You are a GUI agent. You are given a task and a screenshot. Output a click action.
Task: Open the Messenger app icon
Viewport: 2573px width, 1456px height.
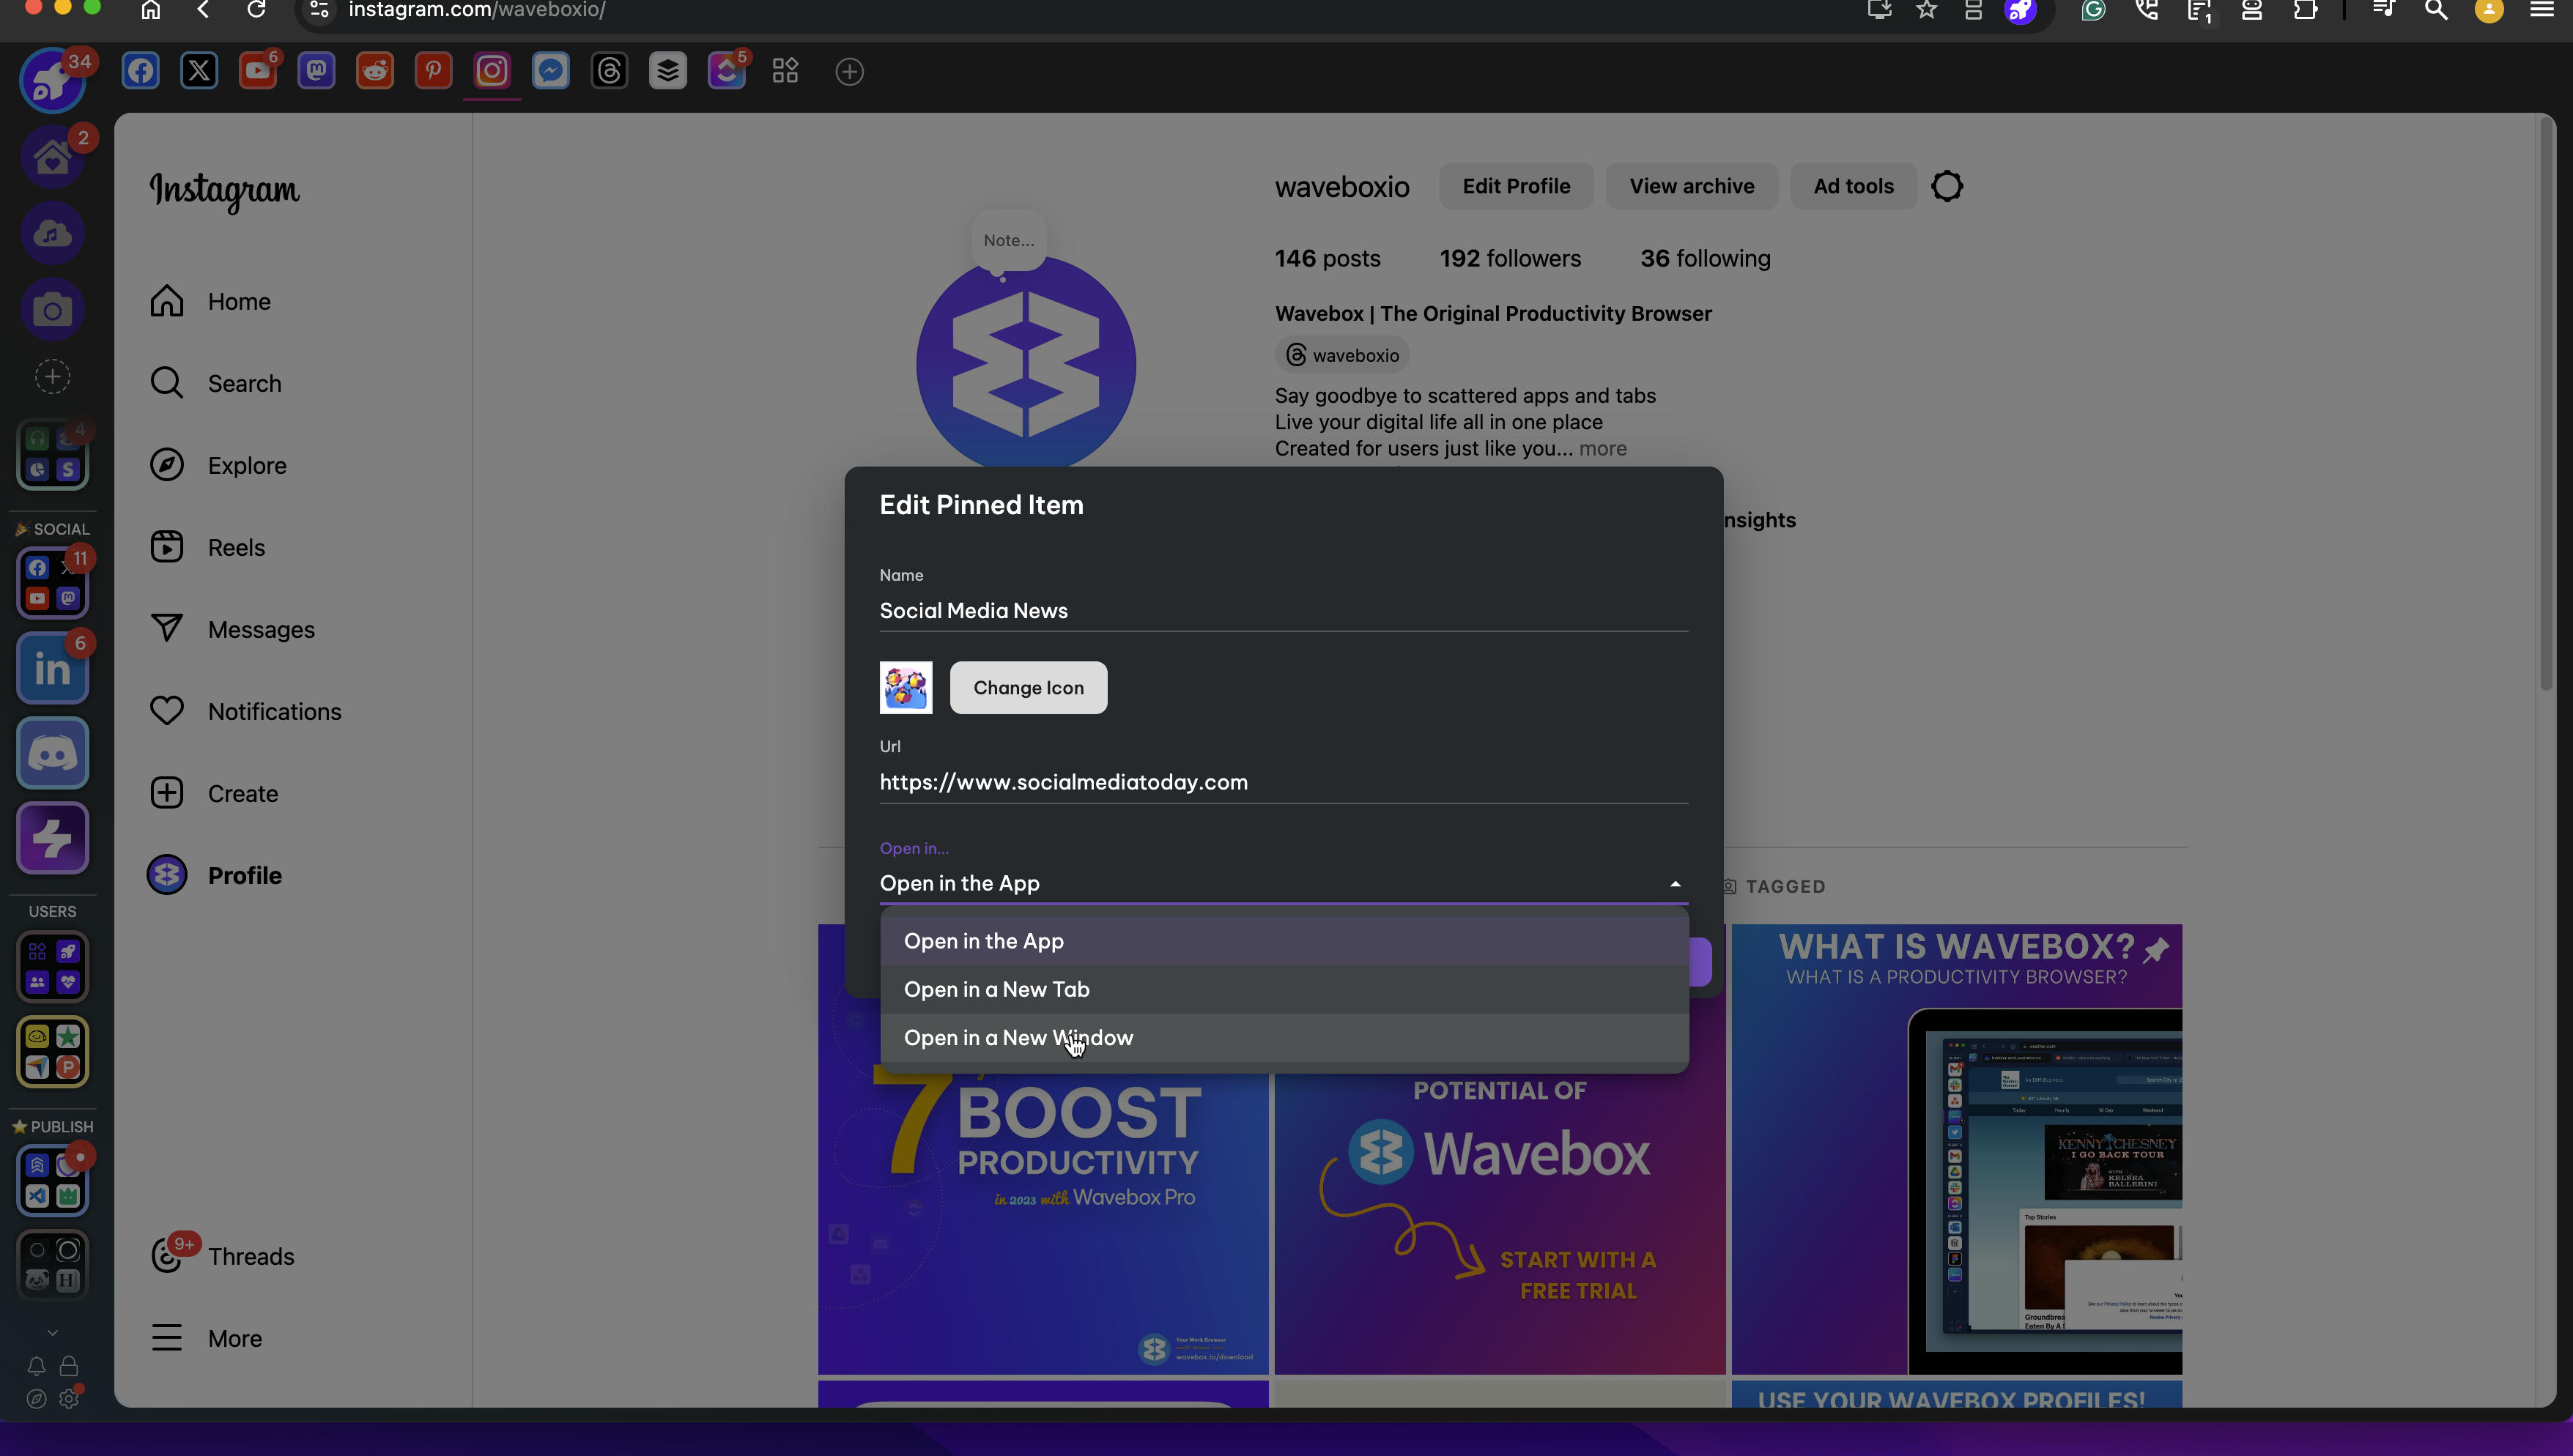551,71
